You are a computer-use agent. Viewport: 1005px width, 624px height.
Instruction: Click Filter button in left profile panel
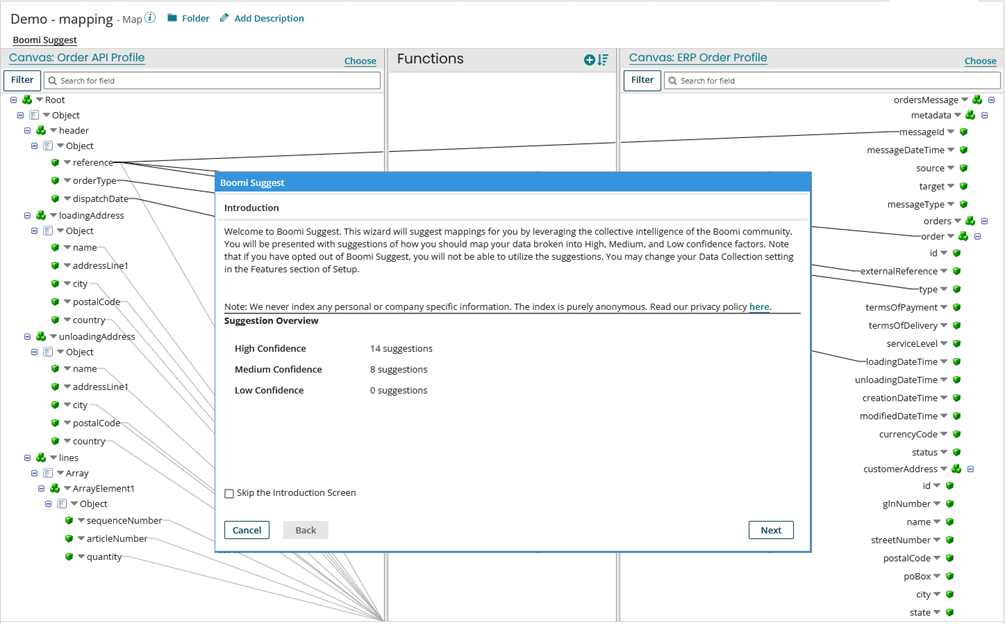[x=22, y=80]
